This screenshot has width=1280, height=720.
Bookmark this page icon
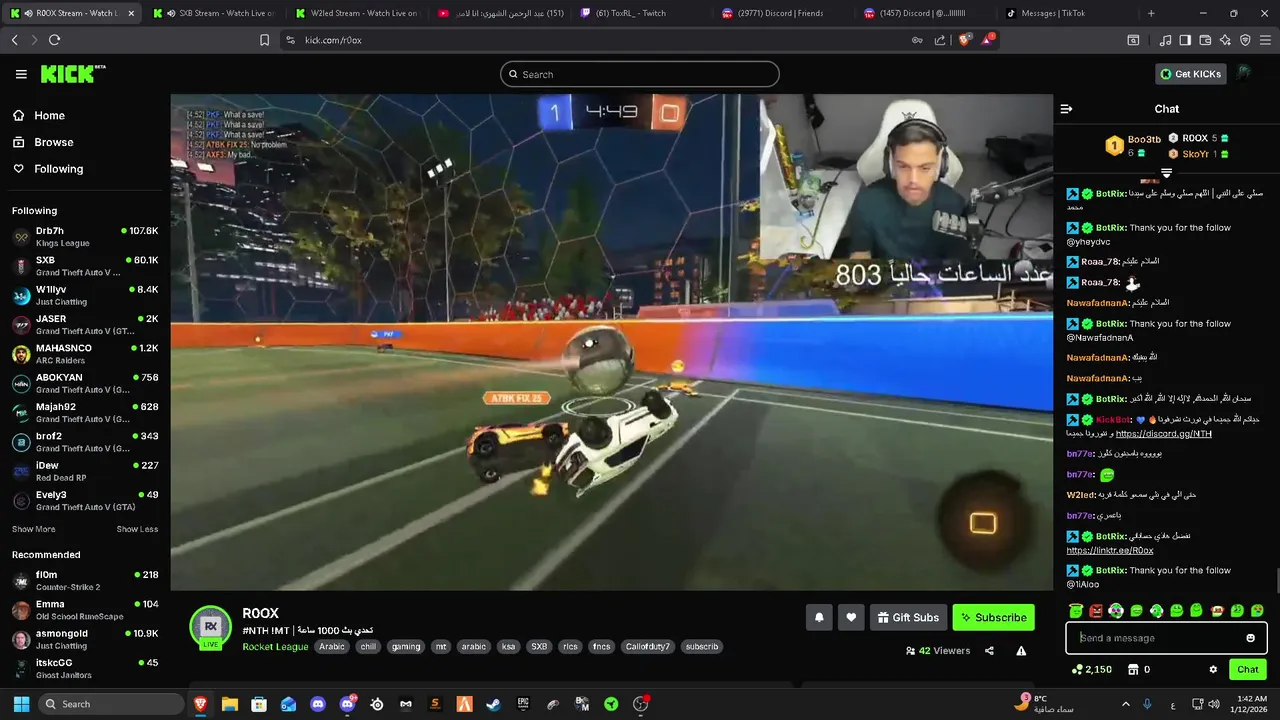[264, 40]
